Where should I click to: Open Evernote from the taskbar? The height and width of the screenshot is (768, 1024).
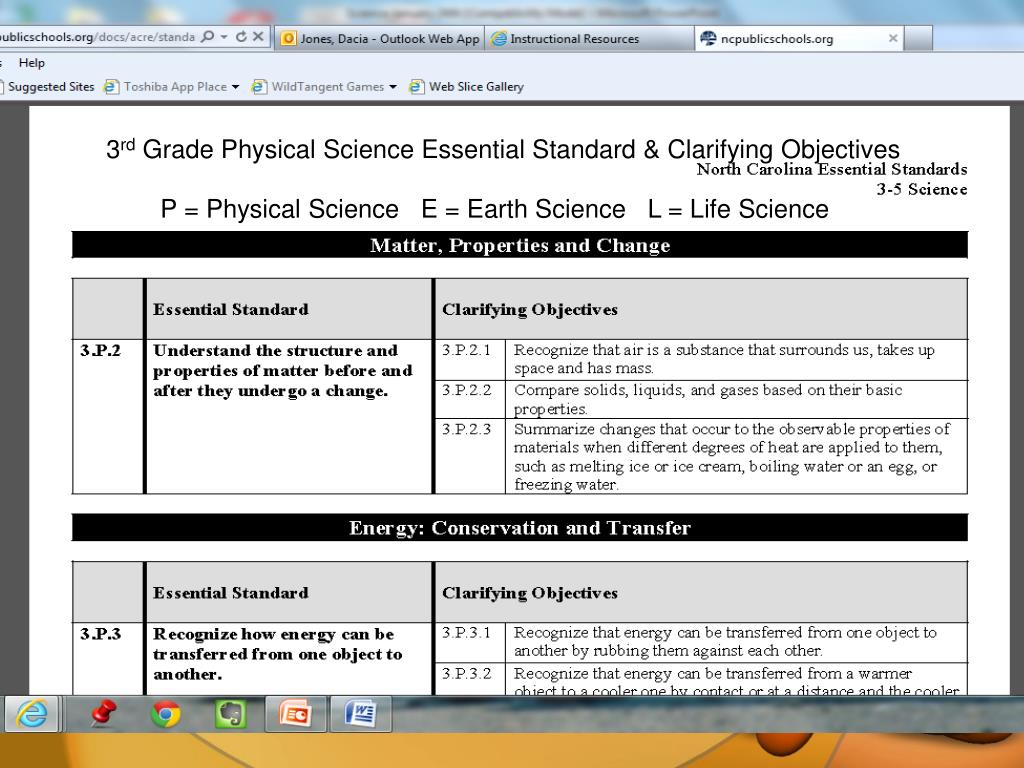pos(230,714)
